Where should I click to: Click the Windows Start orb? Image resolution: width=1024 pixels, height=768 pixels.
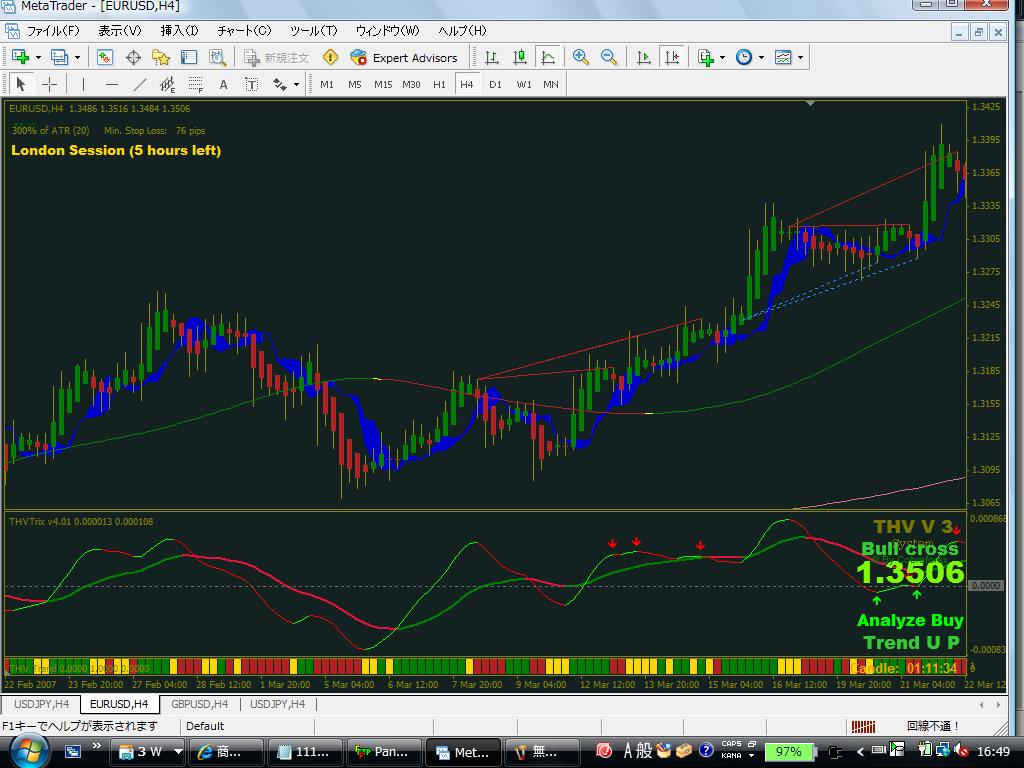click(29, 752)
